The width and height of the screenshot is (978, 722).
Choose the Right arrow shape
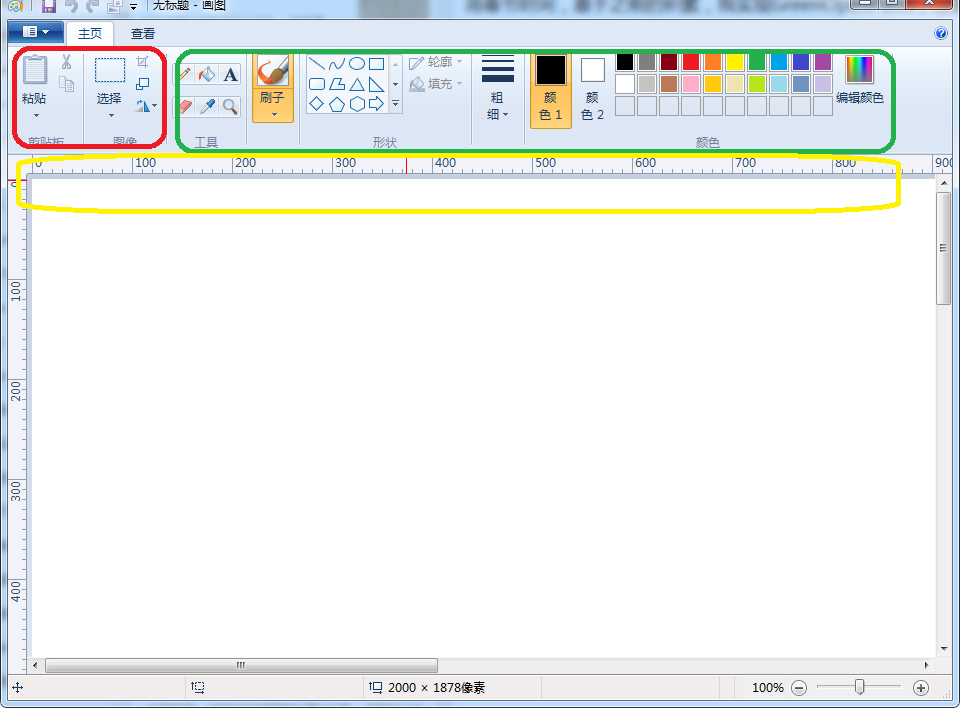(377, 104)
